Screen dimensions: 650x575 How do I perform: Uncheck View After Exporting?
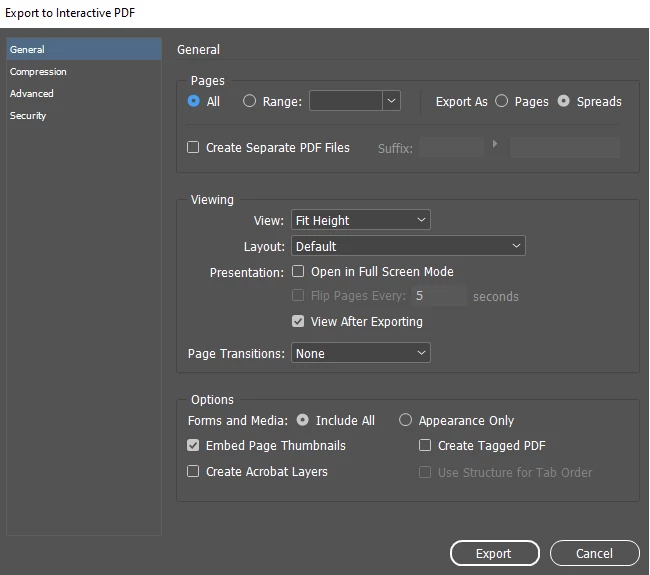click(298, 321)
